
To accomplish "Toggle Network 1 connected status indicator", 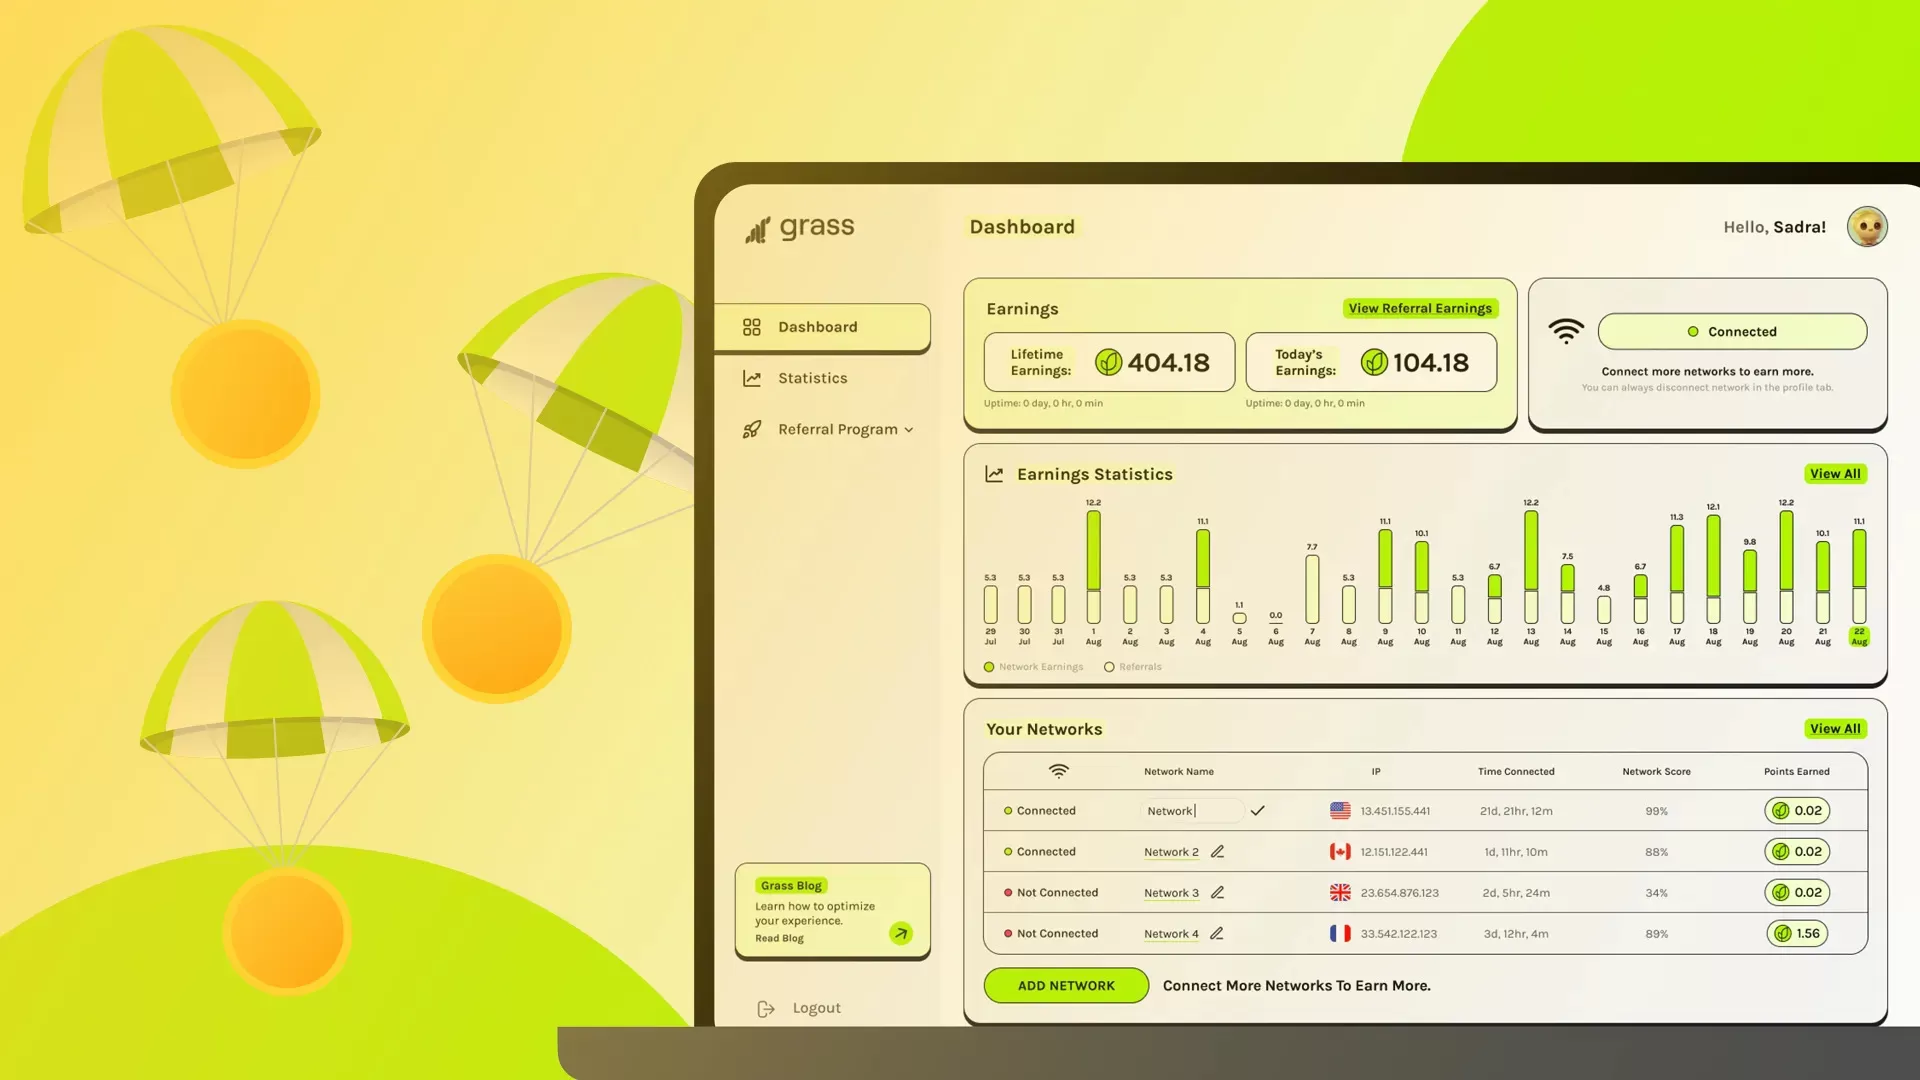I will point(1007,810).
